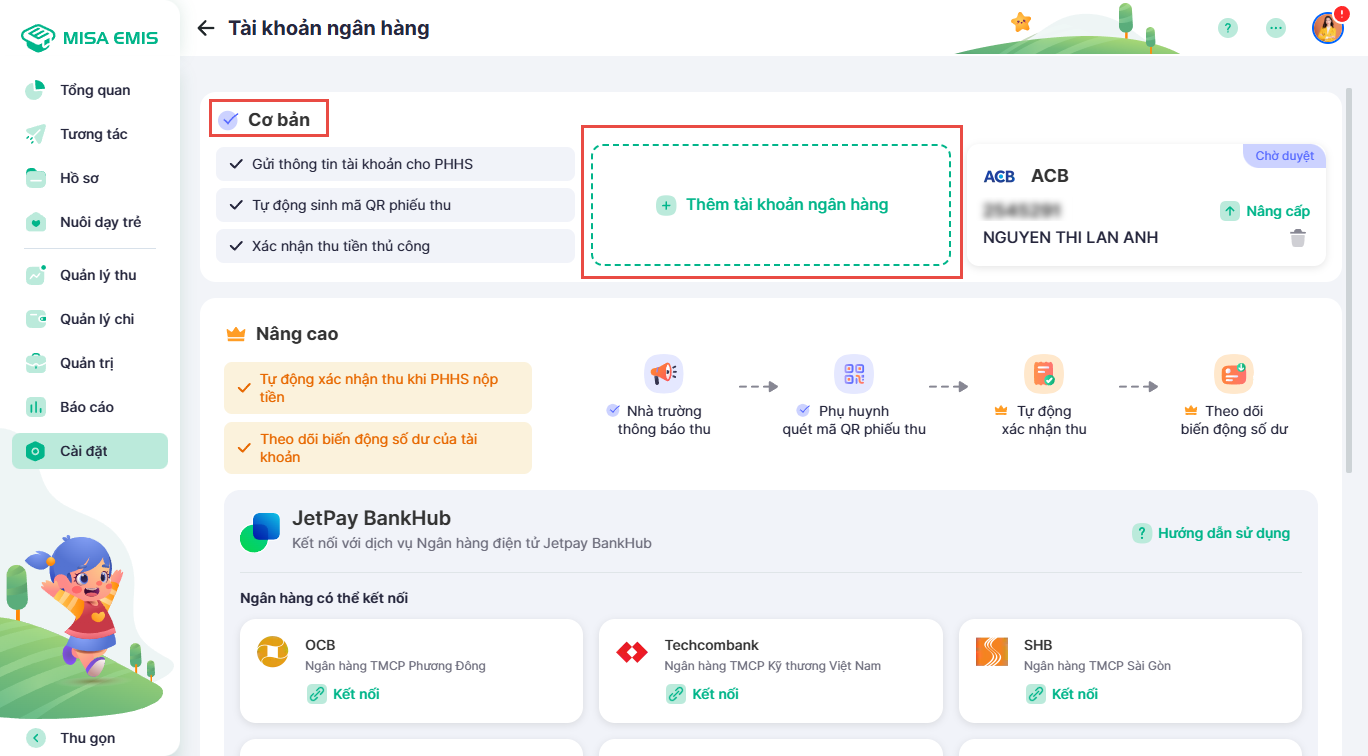Click Kết nối under Techcombank
Viewport: 1368px width, 756px height.
pyautogui.click(x=703, y=694)
